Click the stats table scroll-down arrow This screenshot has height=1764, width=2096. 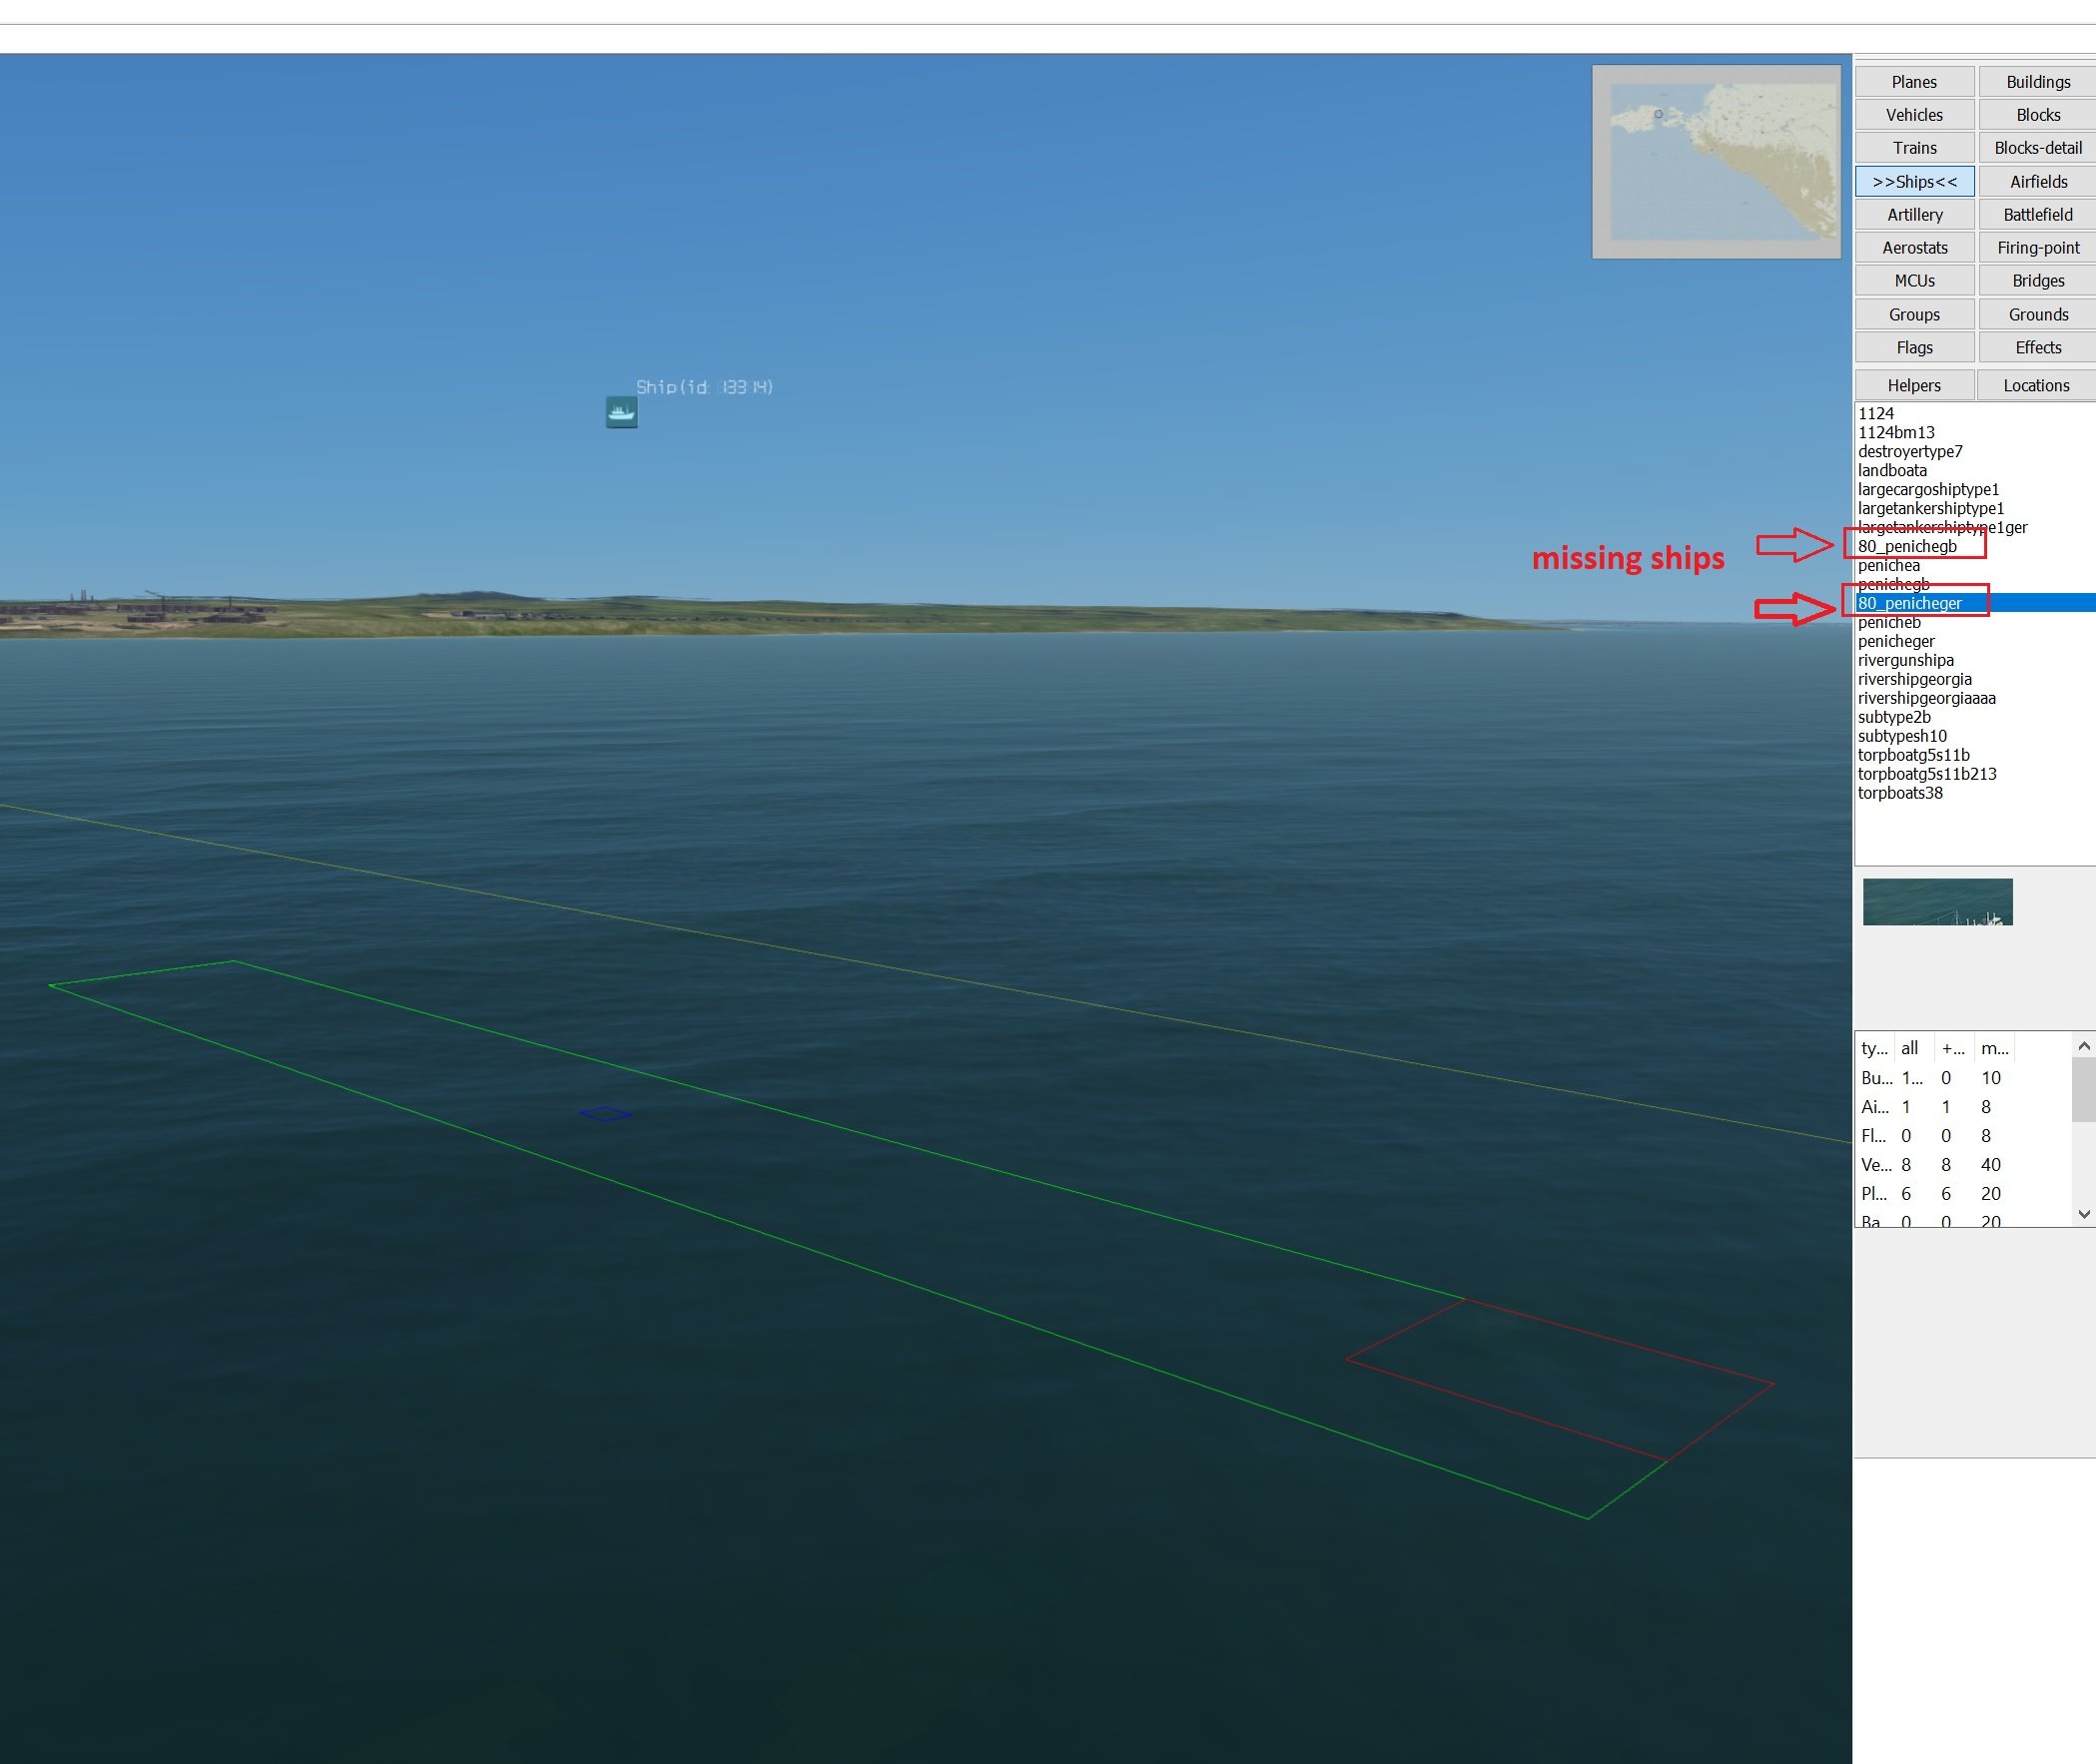pyautogui.click(x=2084, y=1214)
